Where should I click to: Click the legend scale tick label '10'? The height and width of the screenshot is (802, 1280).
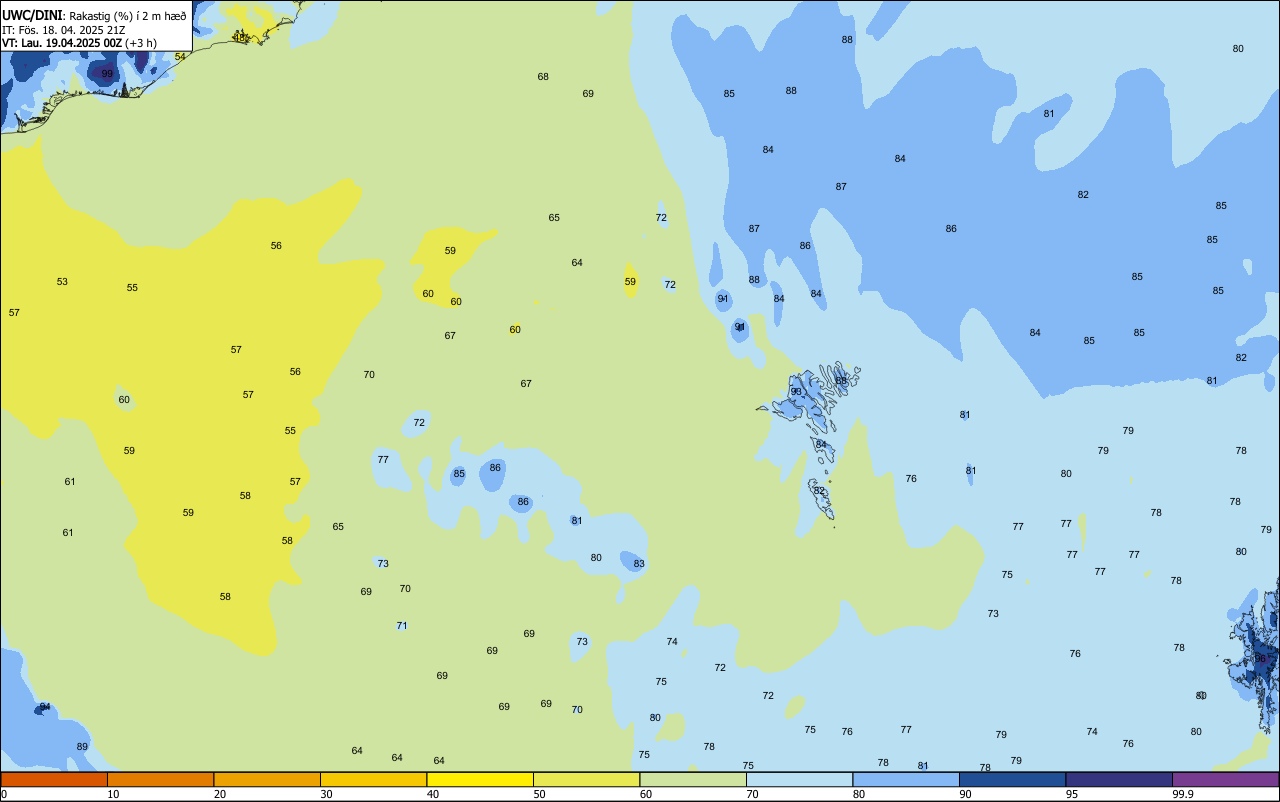[x=113, y=794]
